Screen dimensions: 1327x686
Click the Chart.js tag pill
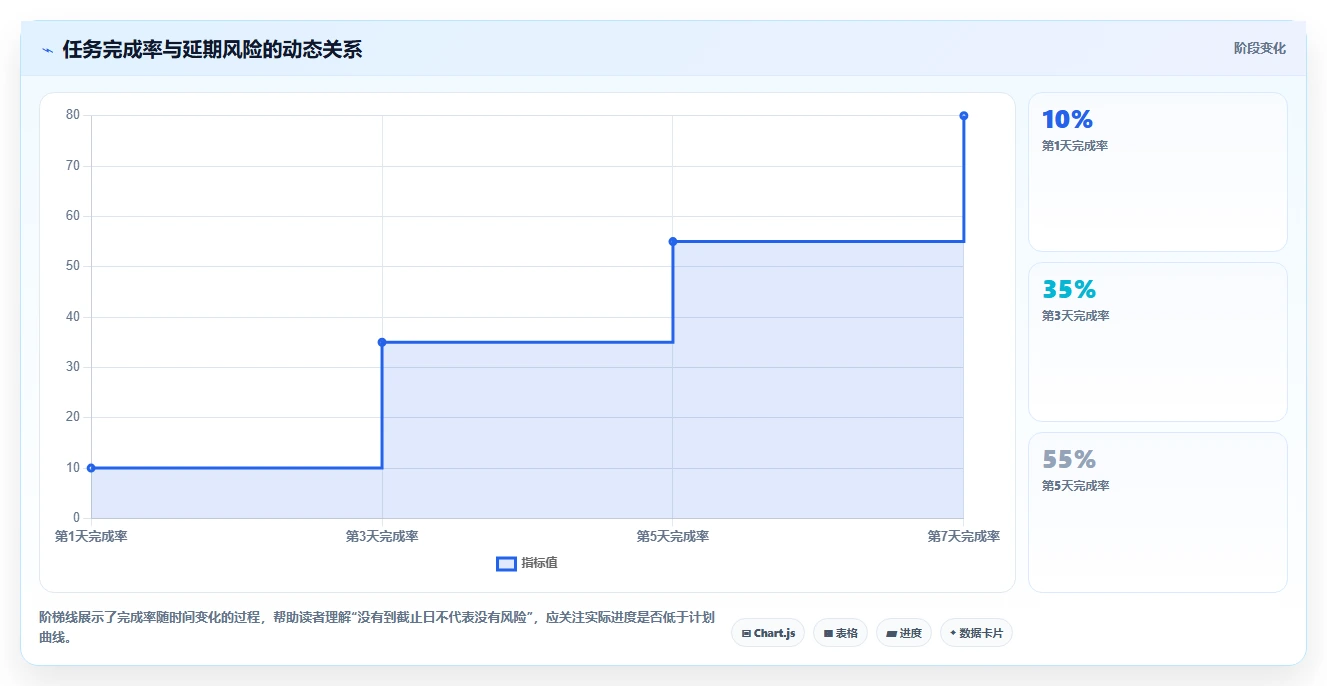point(768,633)
